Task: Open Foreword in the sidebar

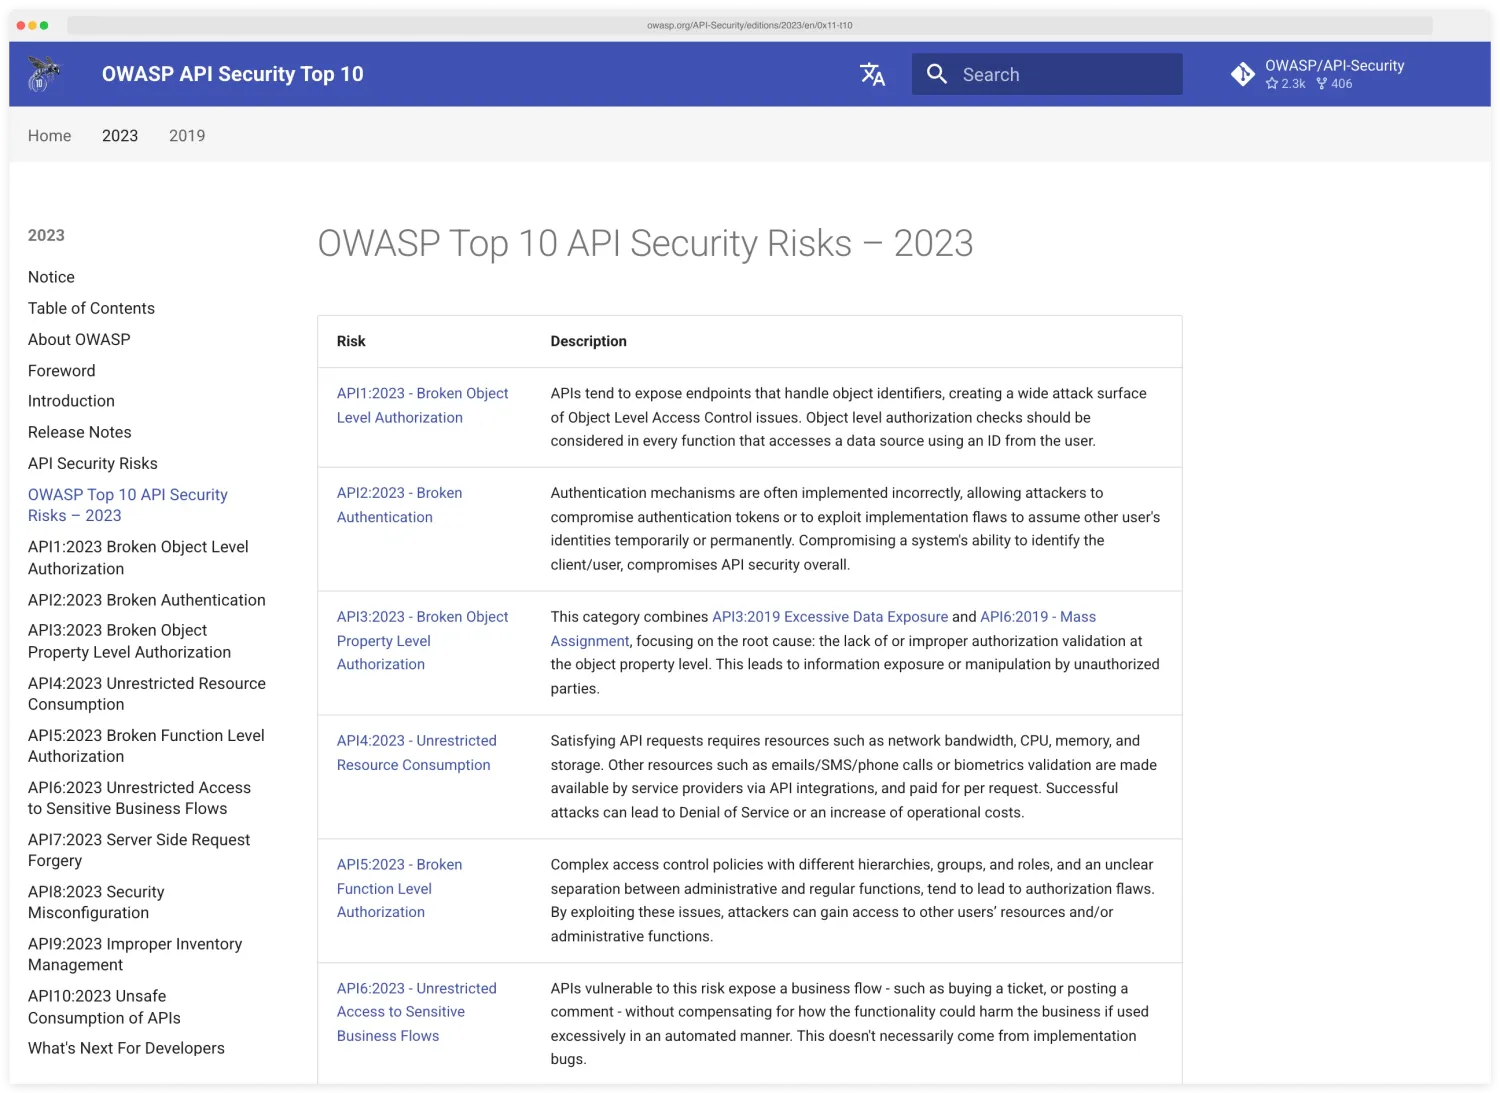Action: tap(62, 370)
